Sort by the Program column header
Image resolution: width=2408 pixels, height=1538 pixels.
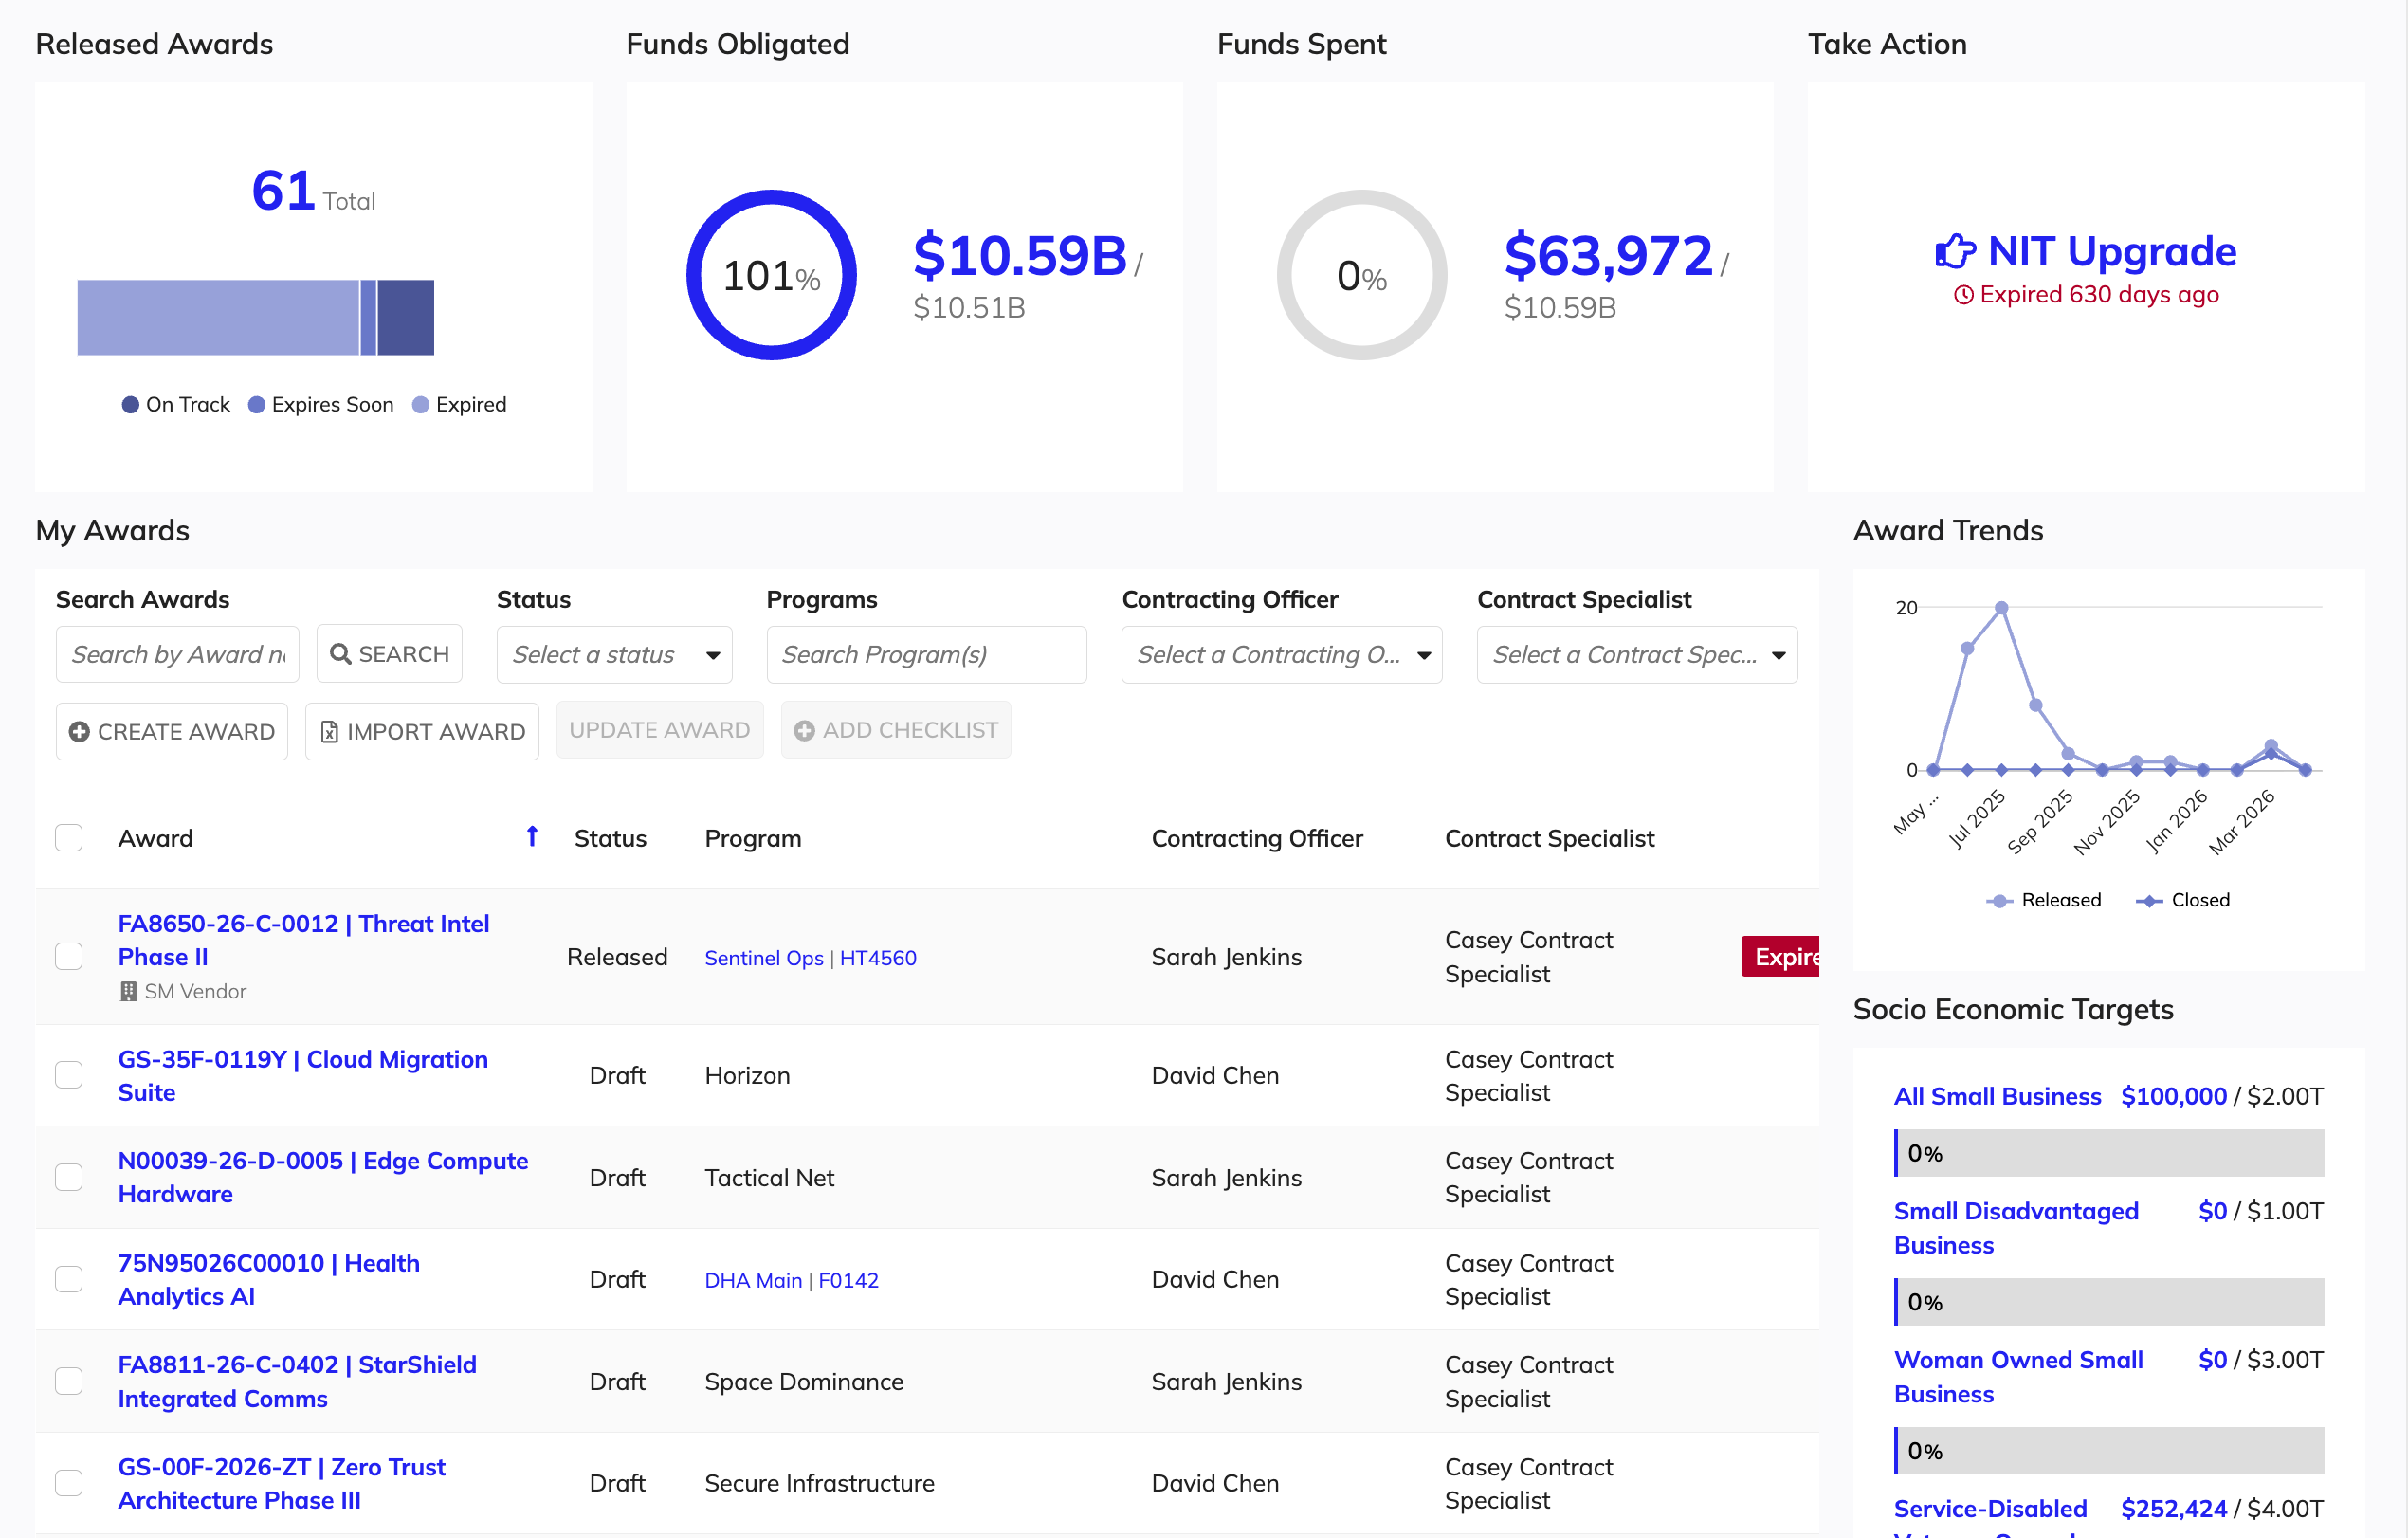[x=753, y=839]
